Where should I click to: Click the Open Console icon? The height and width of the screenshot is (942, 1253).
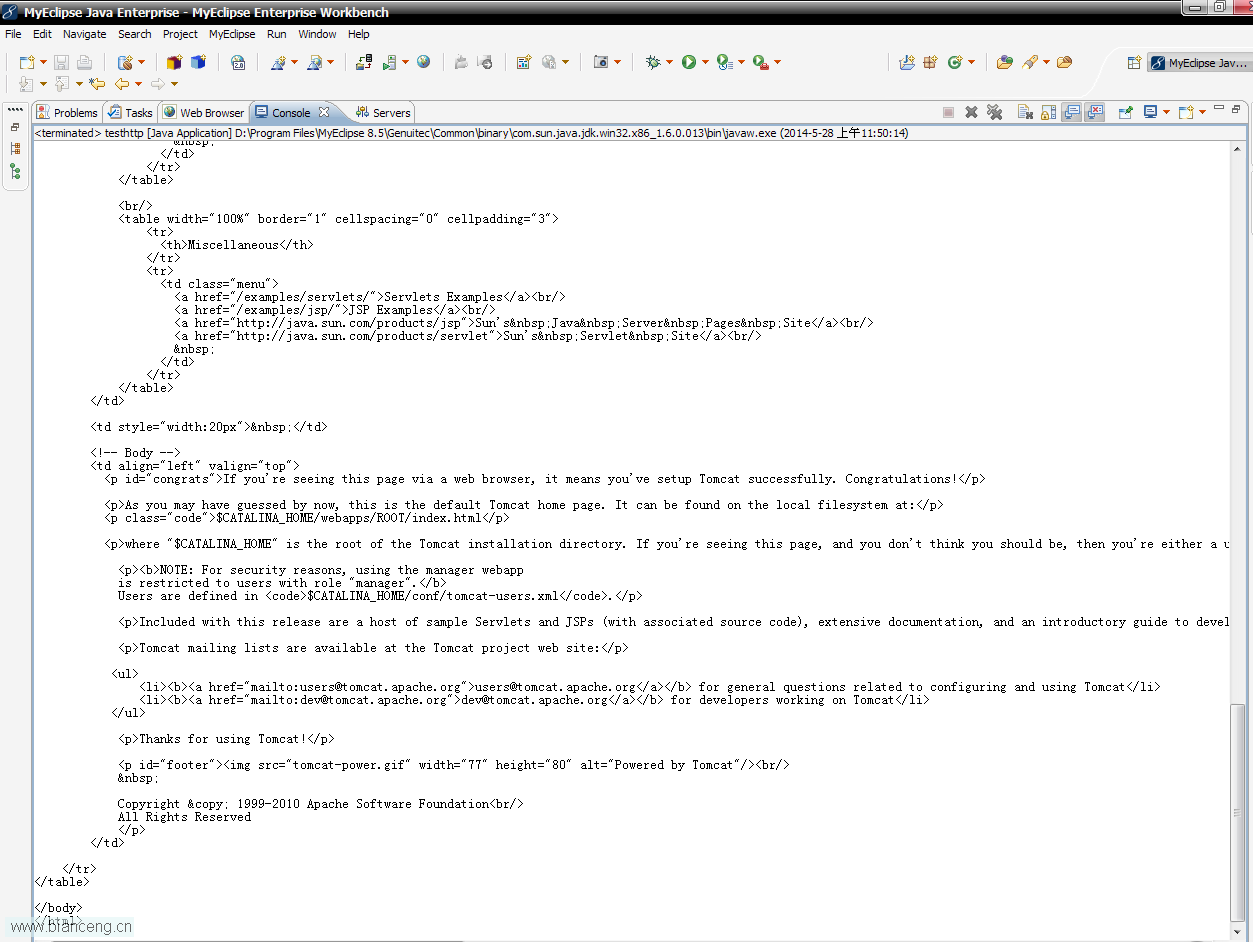click(1186, 112)
